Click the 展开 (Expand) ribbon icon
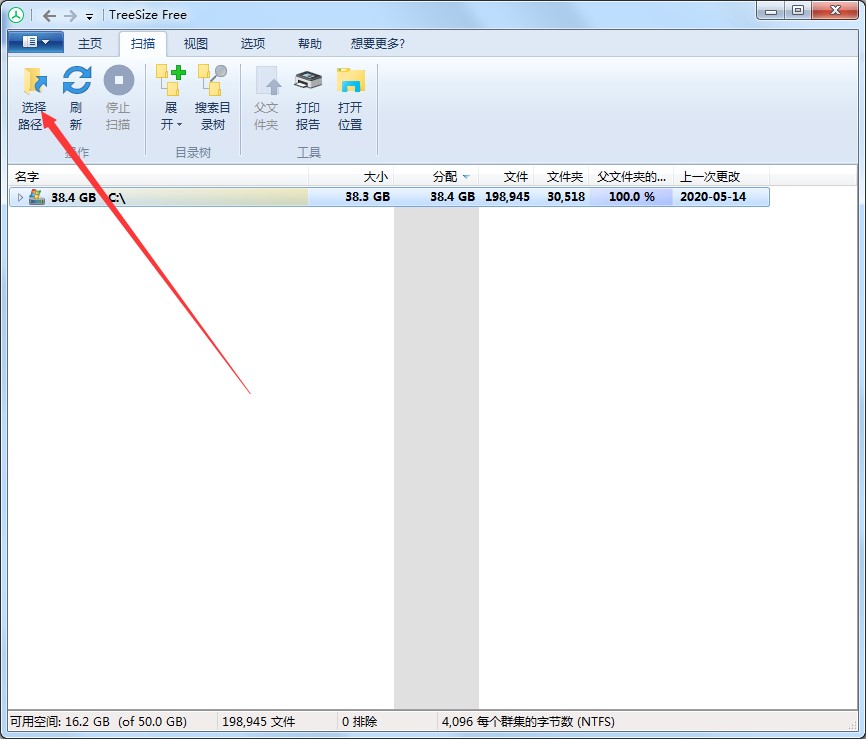The image size is (866, 739). click(169, 97)
